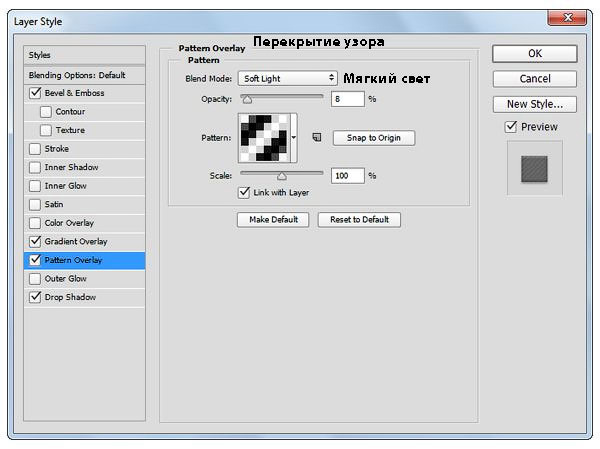Enable the Stroke checkbox
The width and height of the screenshot is (600, 449).
[x=35, y=149]
